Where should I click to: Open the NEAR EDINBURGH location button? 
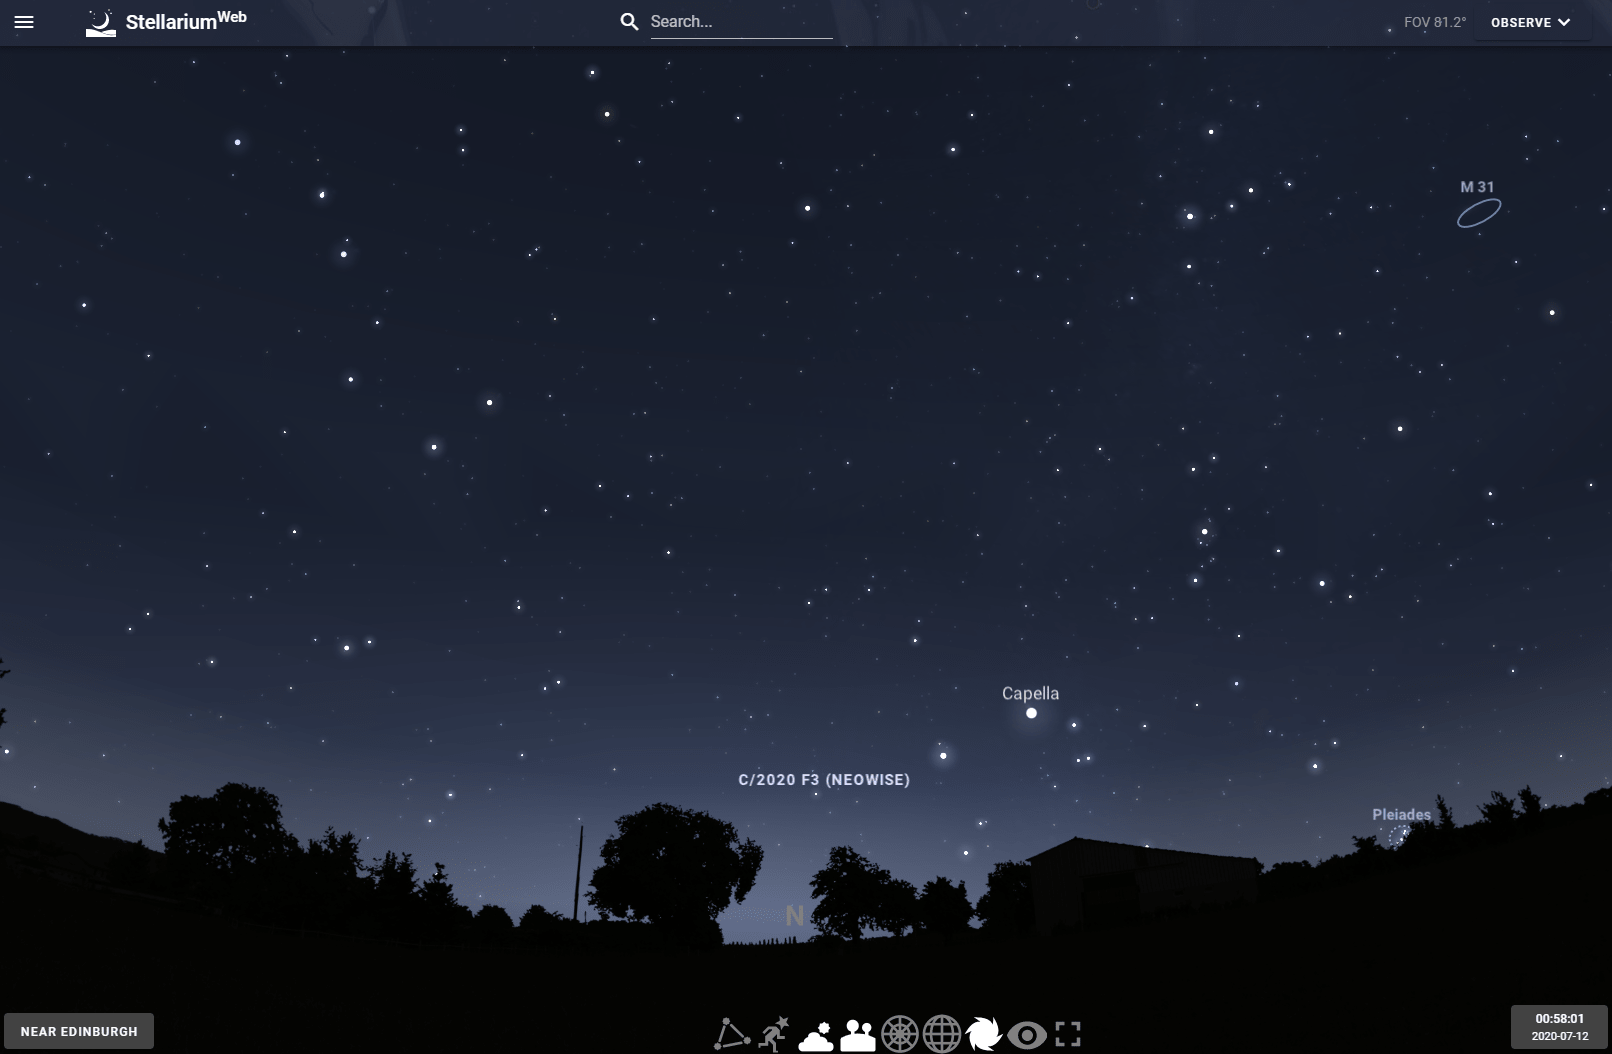click(79, 1031)
